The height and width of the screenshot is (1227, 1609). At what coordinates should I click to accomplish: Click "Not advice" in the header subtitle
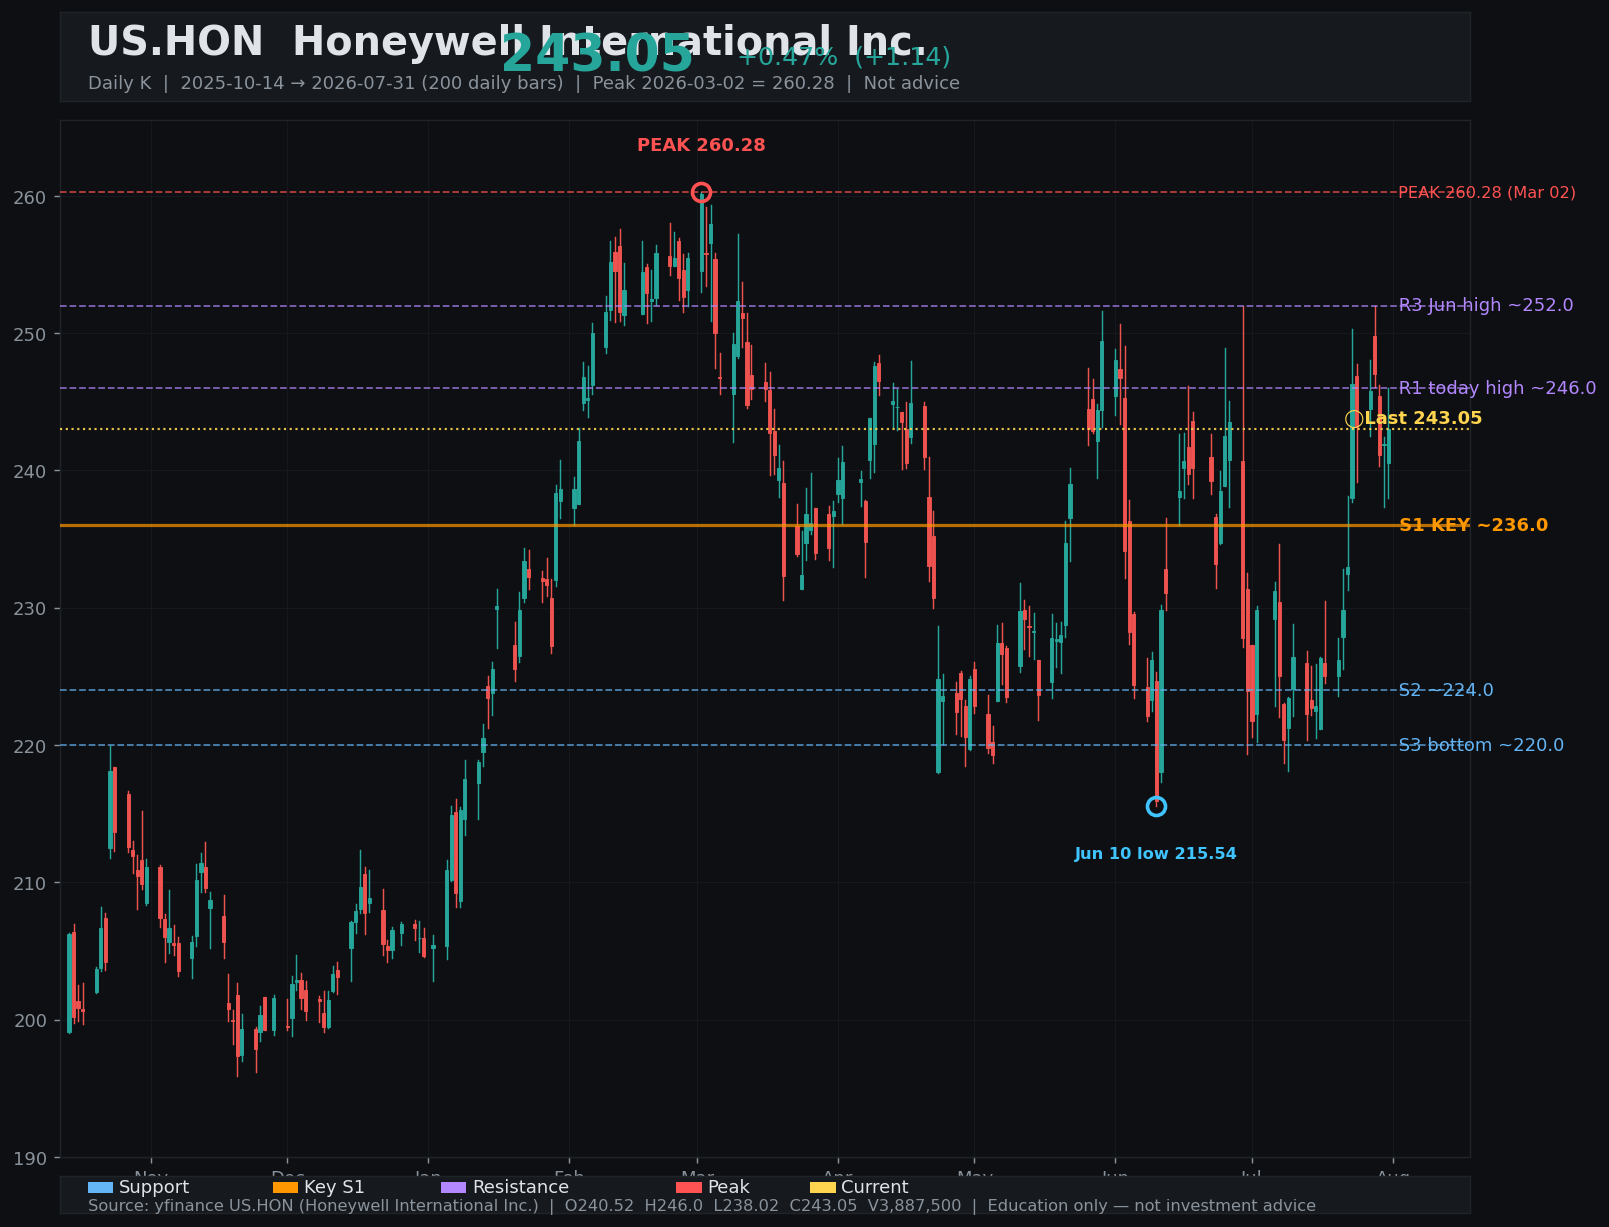point(912,83)
